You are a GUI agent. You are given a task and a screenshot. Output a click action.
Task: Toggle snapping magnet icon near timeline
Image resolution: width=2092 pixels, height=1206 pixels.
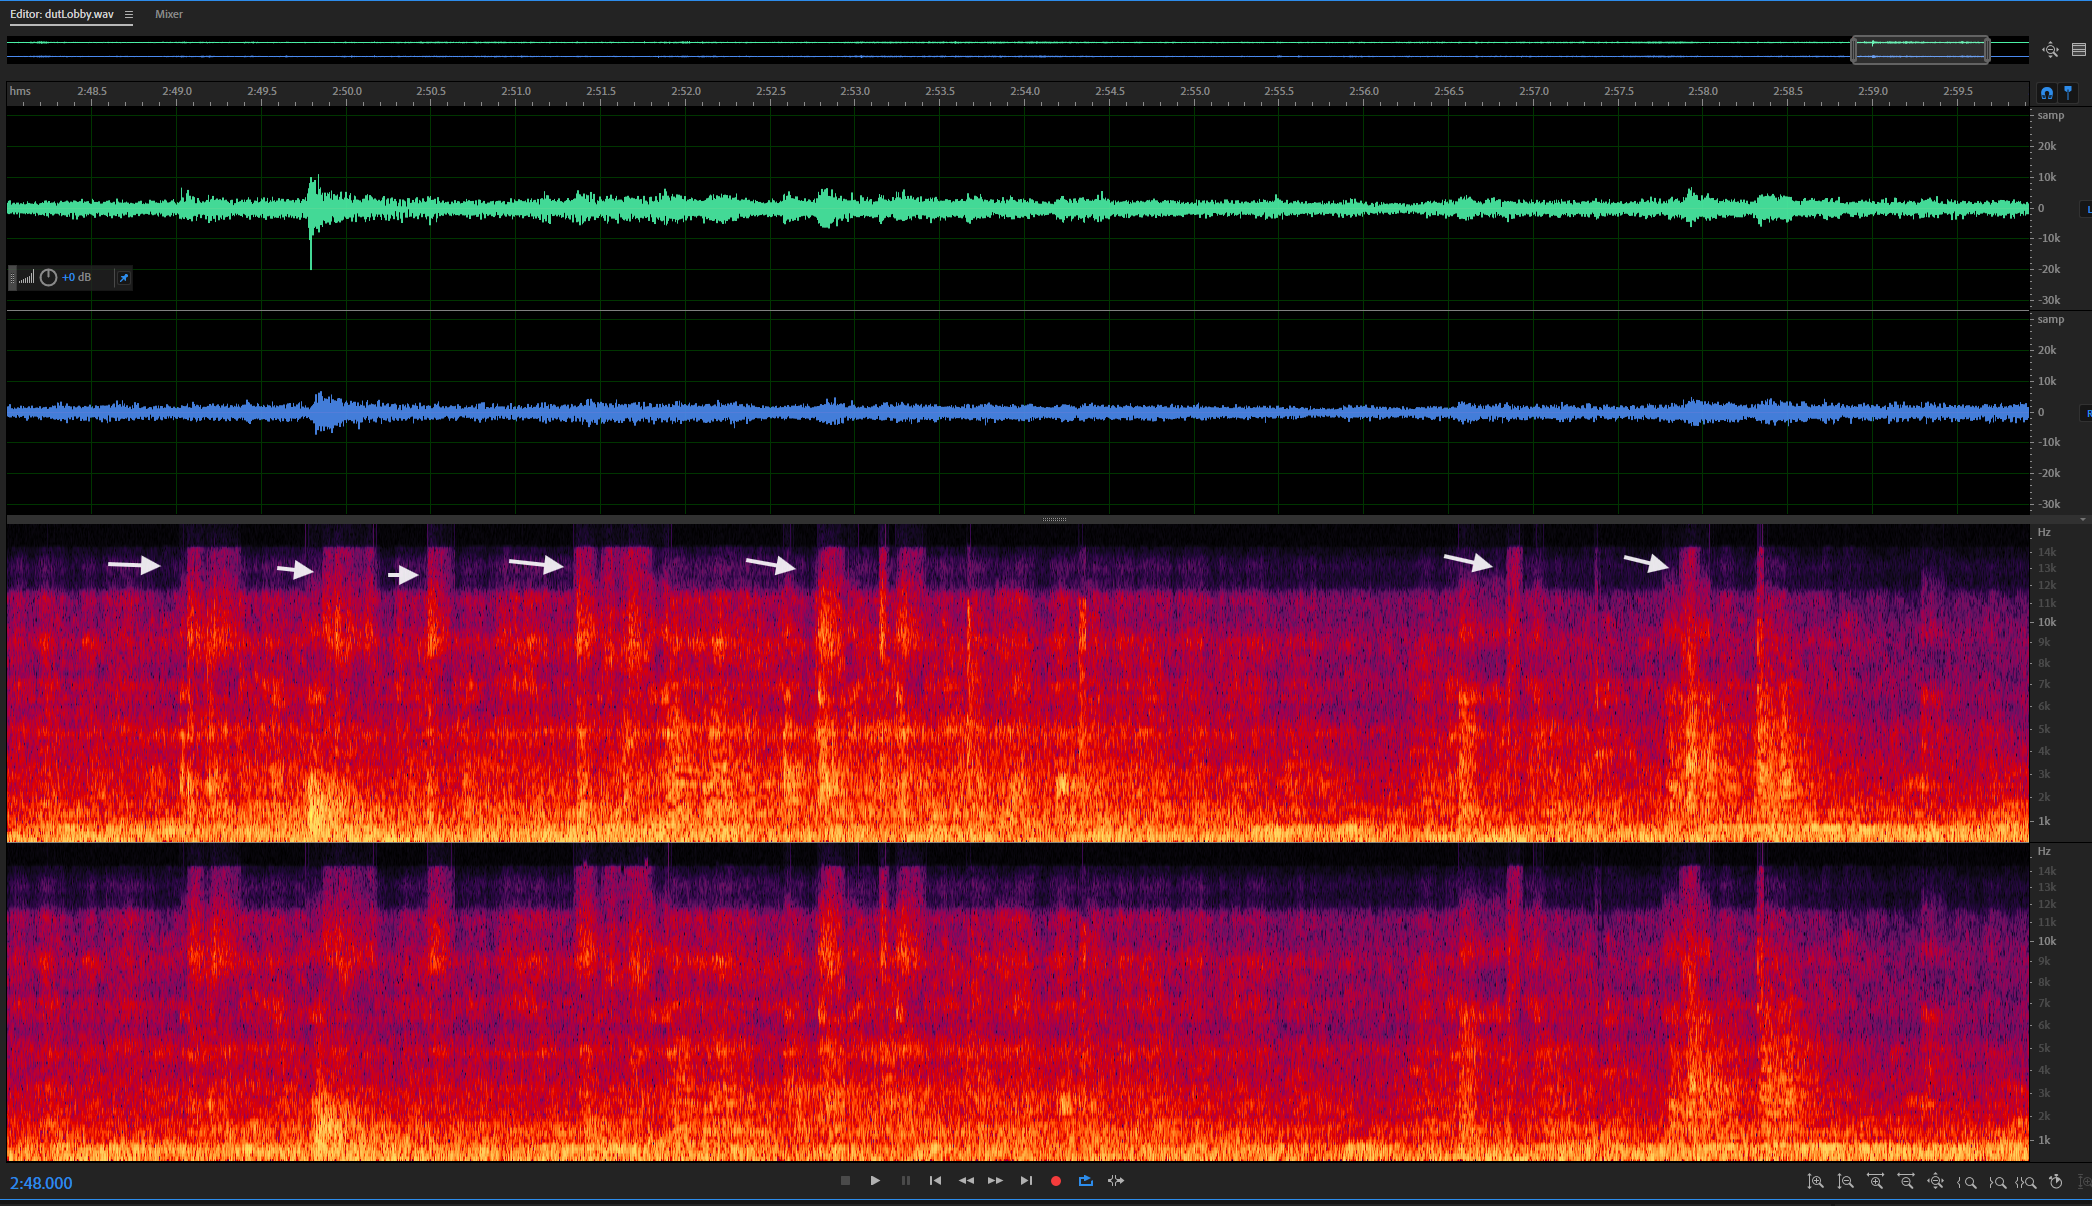coord(2047,93)
